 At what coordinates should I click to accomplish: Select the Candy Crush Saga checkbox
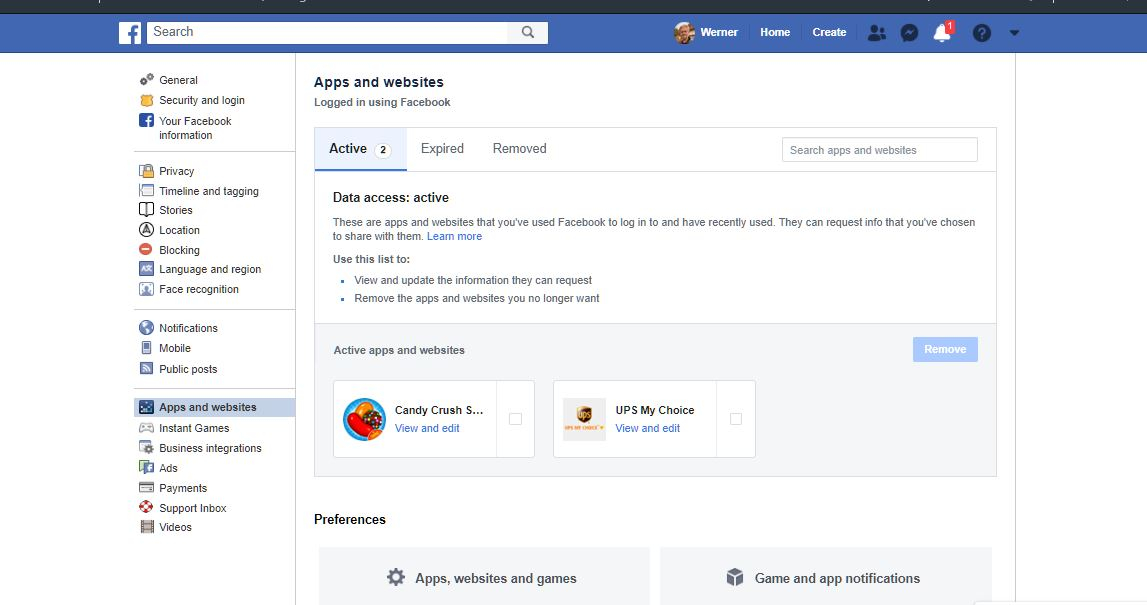coord(516,419)
